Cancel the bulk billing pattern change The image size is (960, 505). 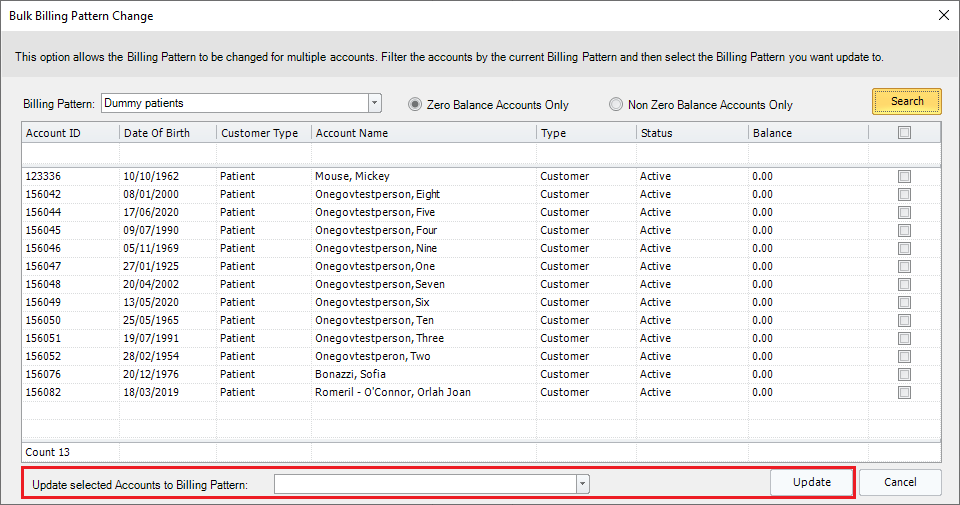pyautogui.click(x=899, y=482)
